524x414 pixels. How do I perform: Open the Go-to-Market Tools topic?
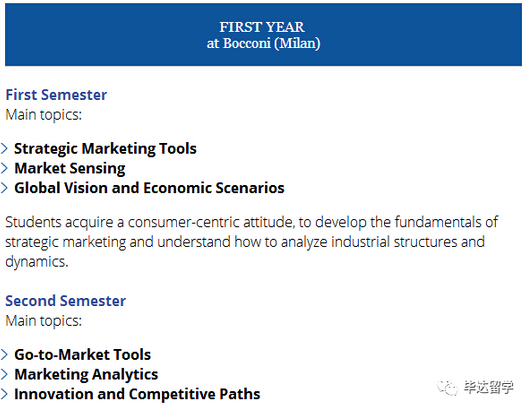click(x=83, y=355)
